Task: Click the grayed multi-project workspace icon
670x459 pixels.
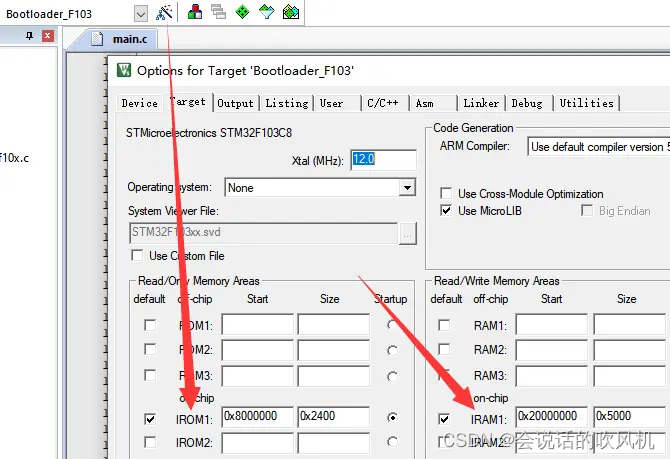Action: 218,12
